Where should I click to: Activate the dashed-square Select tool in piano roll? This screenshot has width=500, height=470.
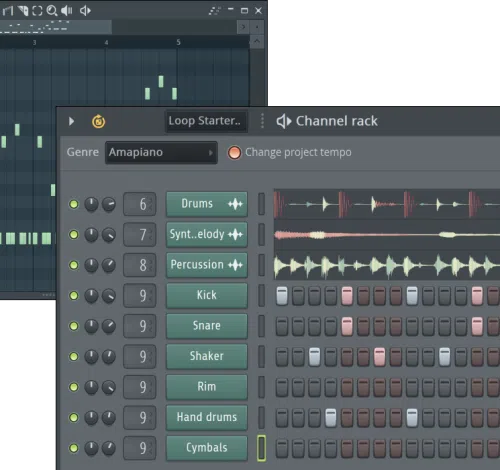(x=37, y=11)
